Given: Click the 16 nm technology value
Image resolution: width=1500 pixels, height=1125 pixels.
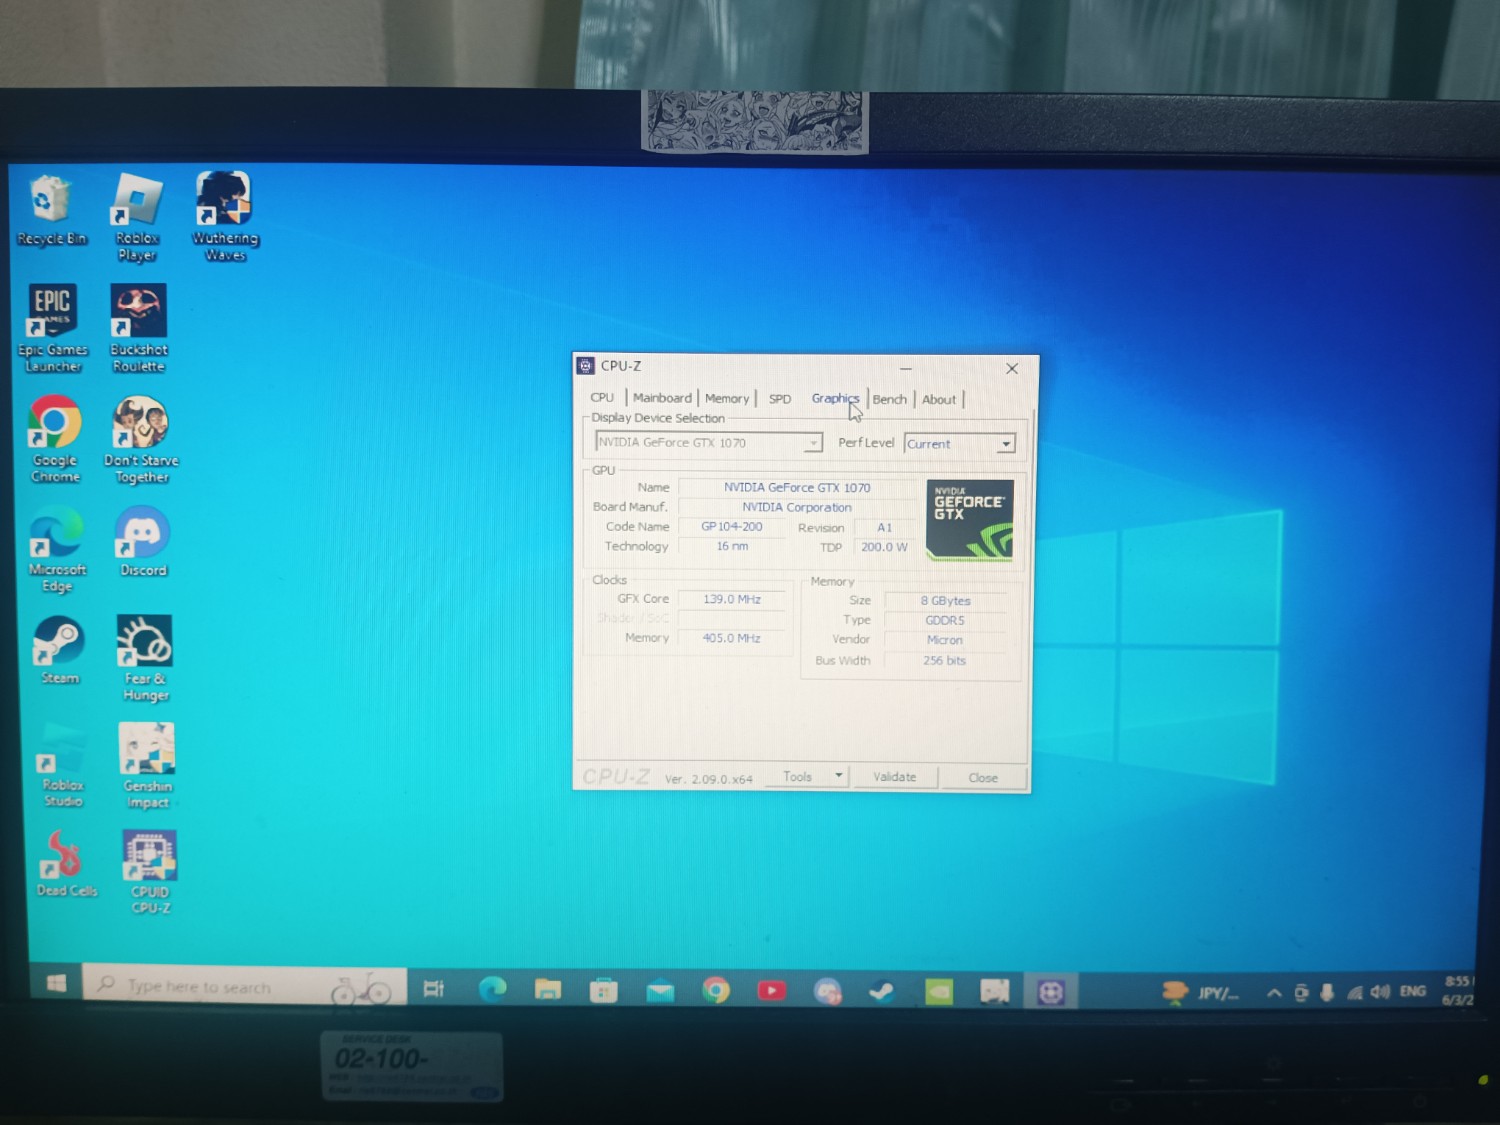Looking at the screenshot, I should coord(731,546).
